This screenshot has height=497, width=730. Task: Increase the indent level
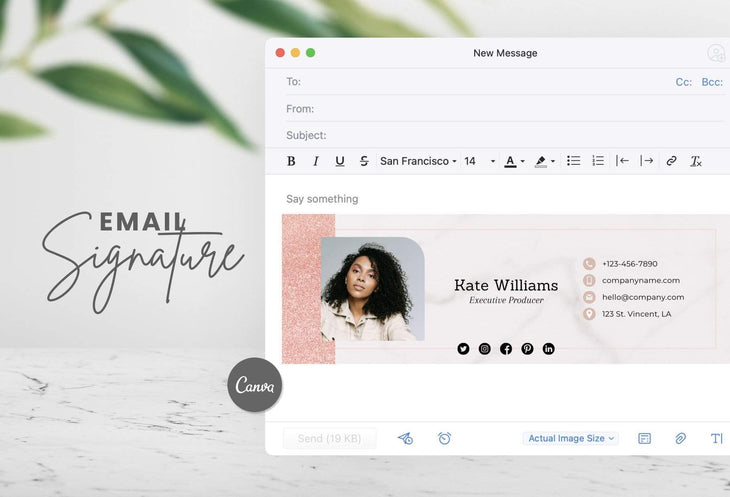(x=647, y=161)
